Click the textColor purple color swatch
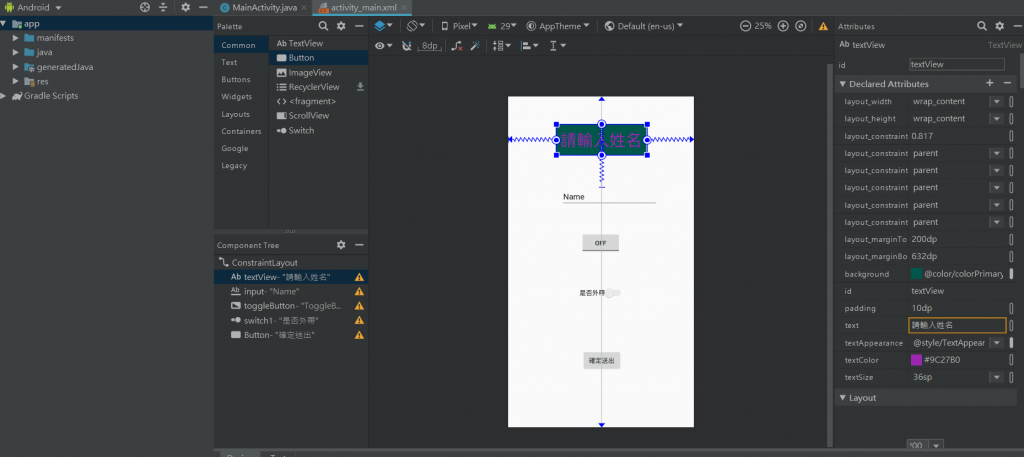 tap(916, 360)
